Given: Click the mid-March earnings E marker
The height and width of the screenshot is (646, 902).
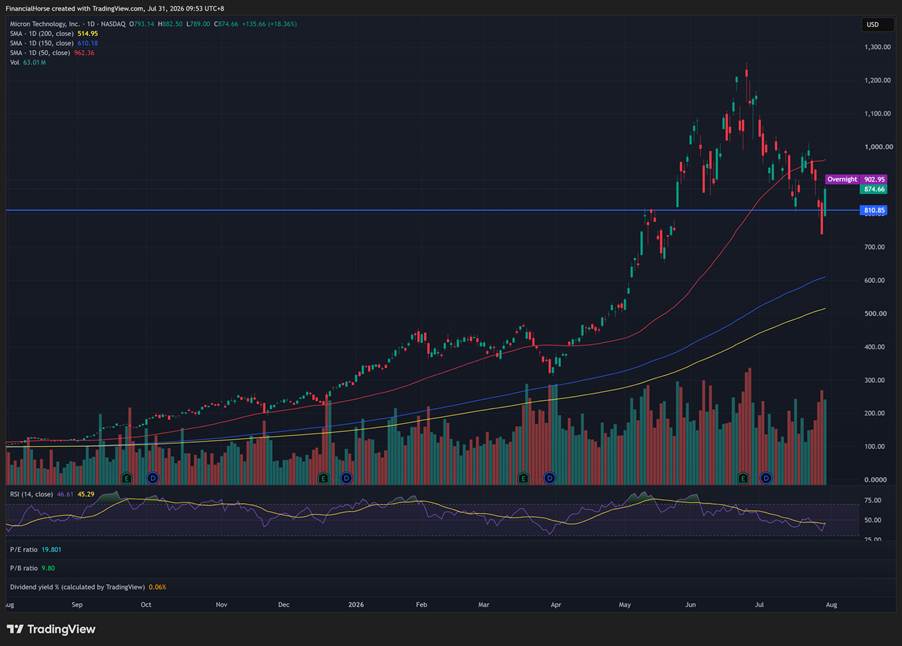Looking at the screenshot, I should (x=523, y=478).
